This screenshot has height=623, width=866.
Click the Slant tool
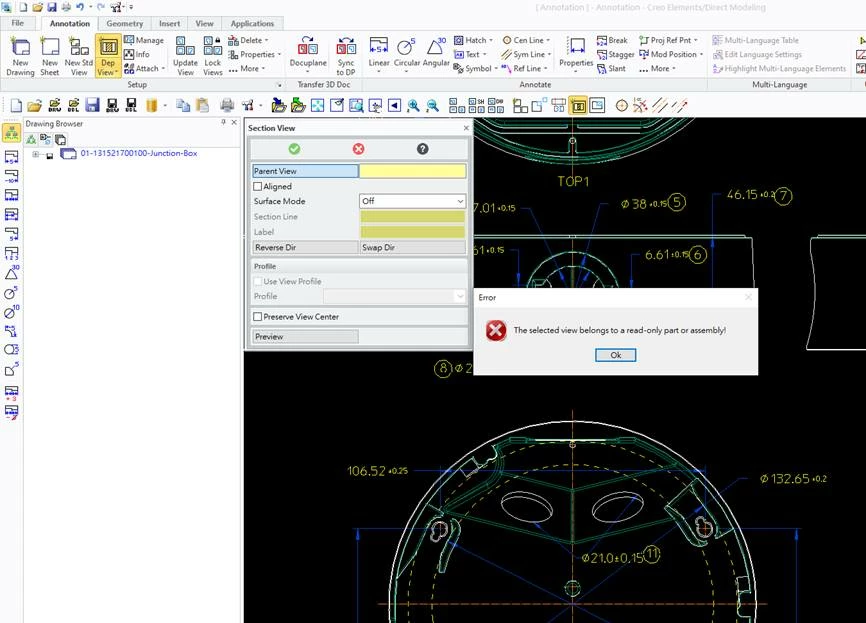(611, 68)
